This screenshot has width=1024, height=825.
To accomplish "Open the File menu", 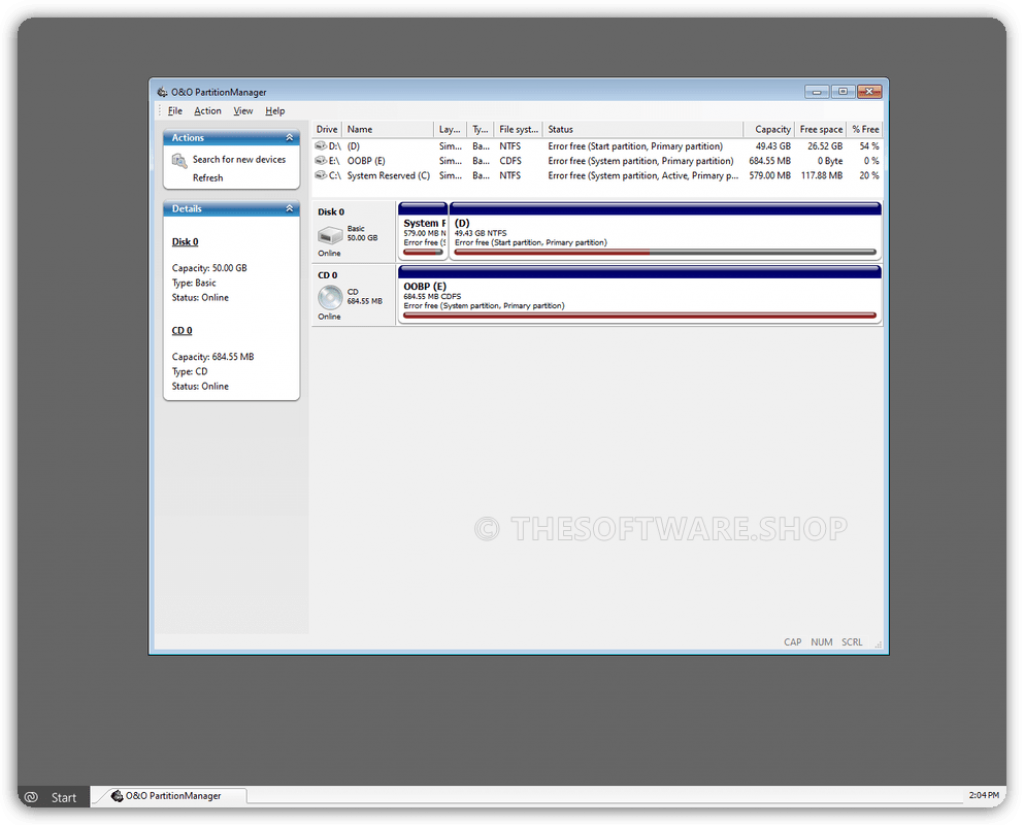I will point(175,111).
